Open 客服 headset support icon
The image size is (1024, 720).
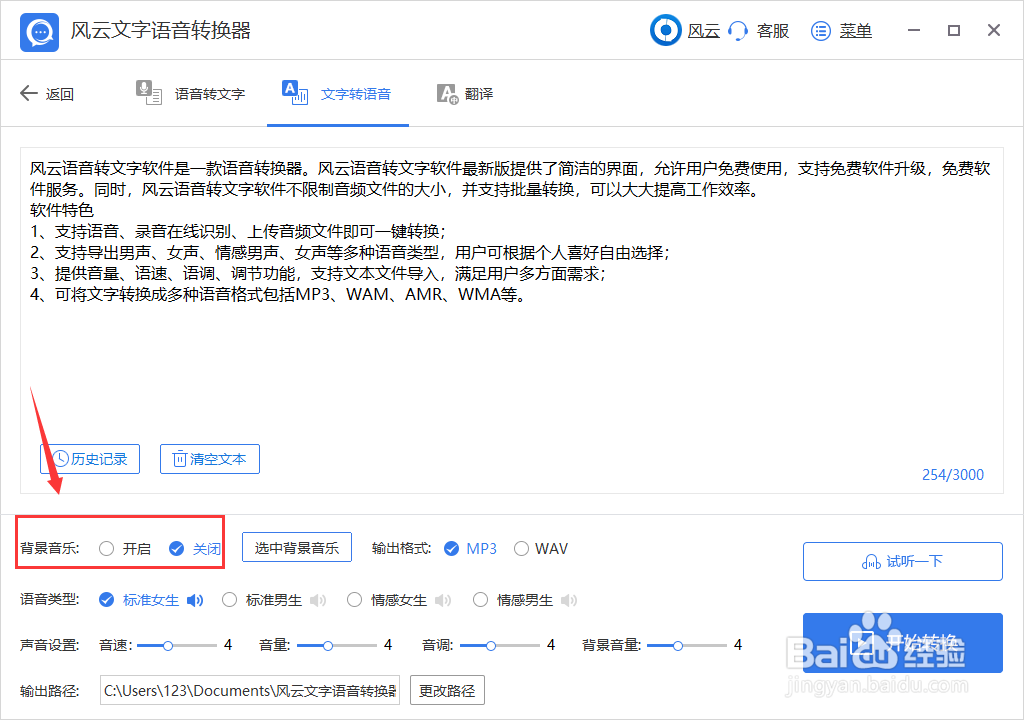pos(738,31)
